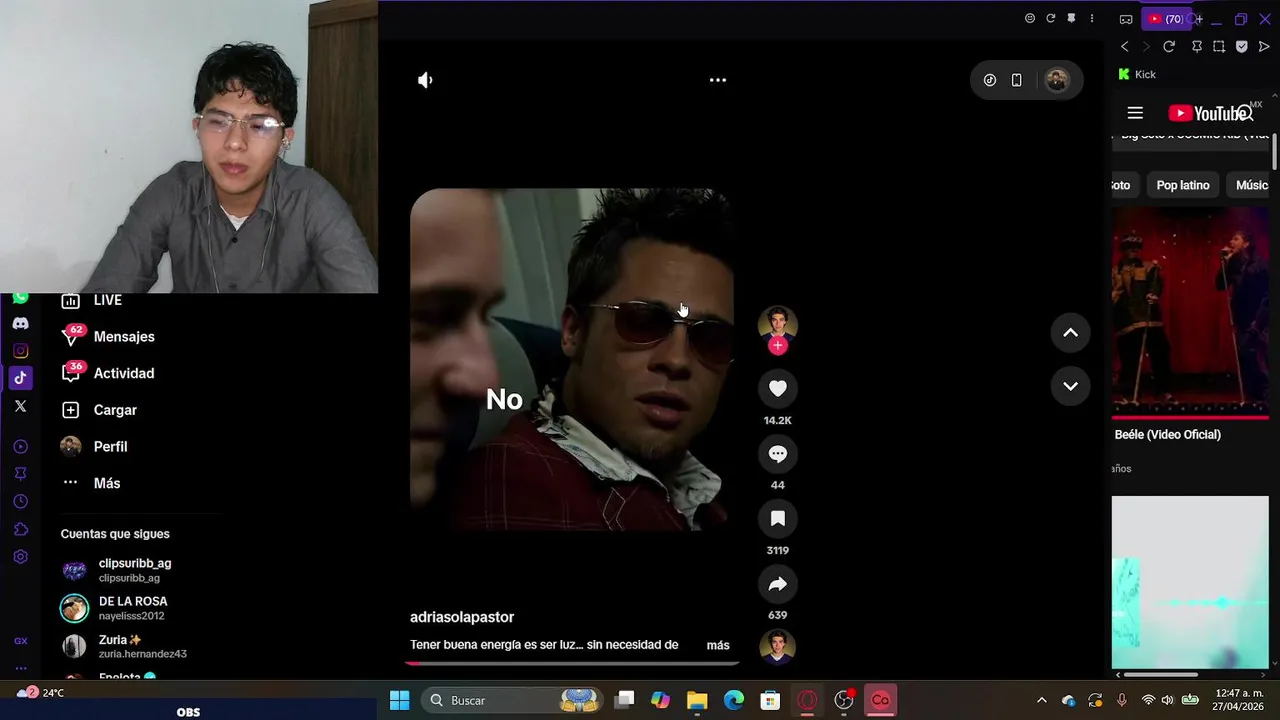
Task: Open the panel header kebab menu
Action: (1092, 18)
